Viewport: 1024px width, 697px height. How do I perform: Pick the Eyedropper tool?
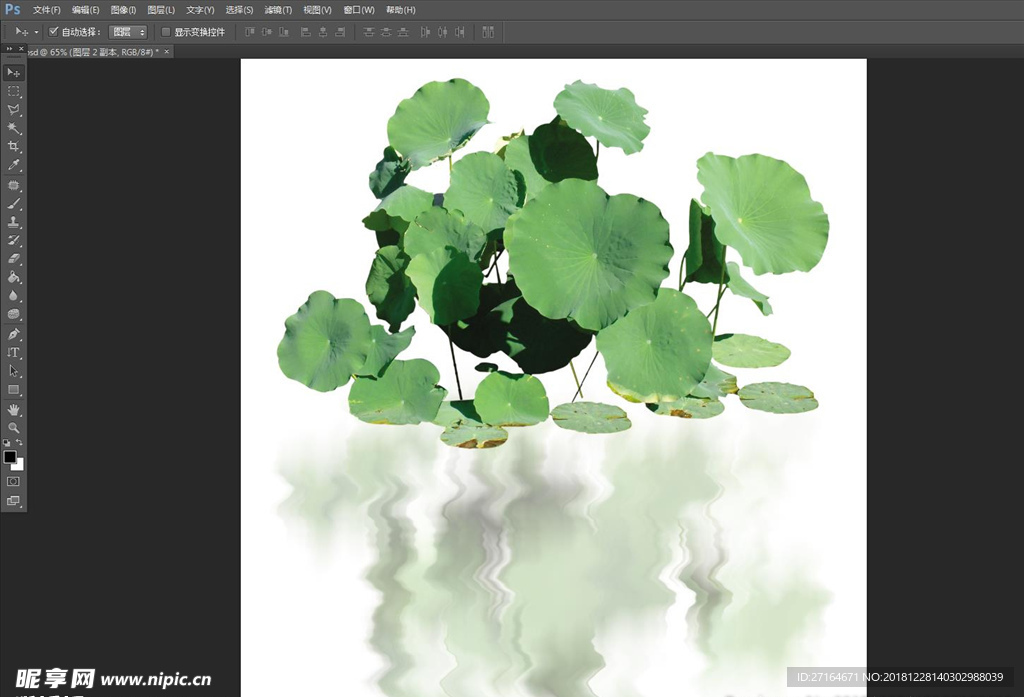click(x=14, y=165)
